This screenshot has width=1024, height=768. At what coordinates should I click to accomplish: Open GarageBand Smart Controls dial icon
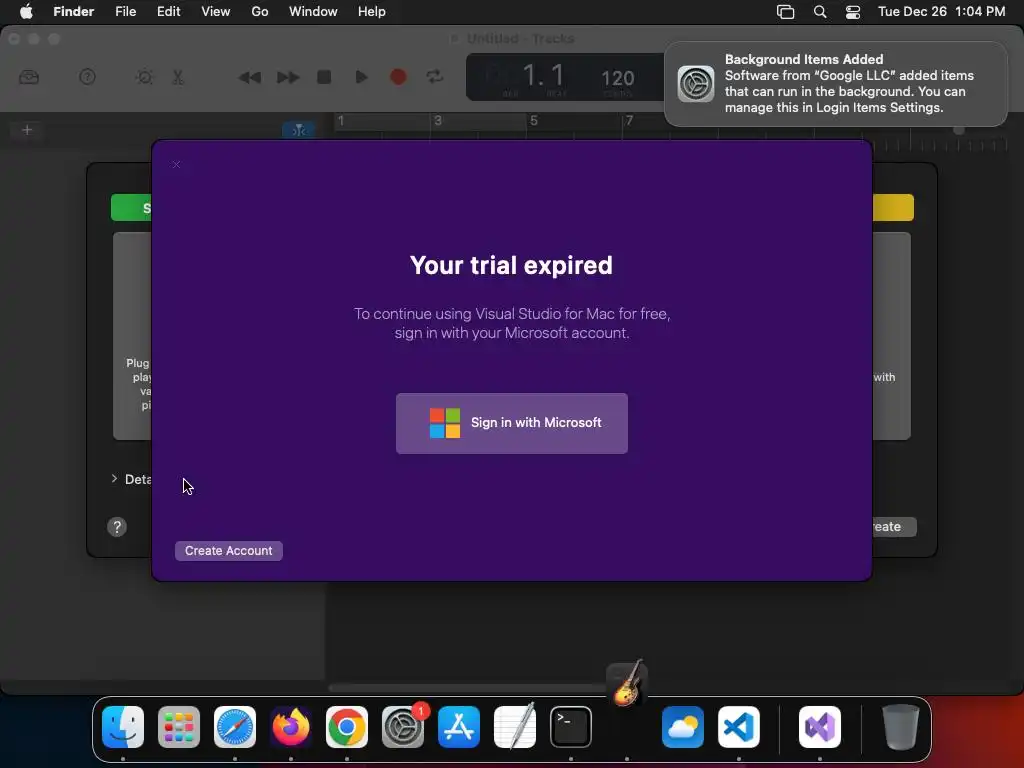click(144, 77)
